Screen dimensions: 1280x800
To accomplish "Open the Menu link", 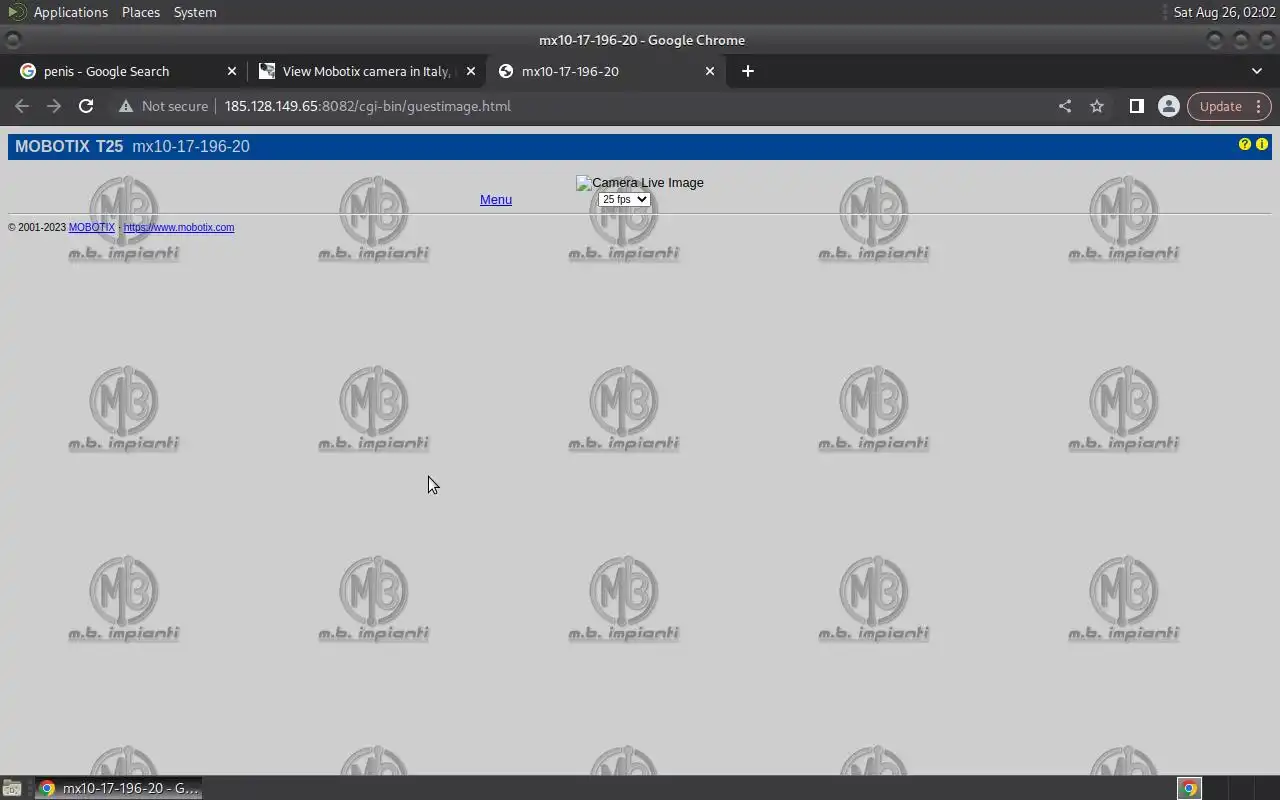I will coord(496,199).
